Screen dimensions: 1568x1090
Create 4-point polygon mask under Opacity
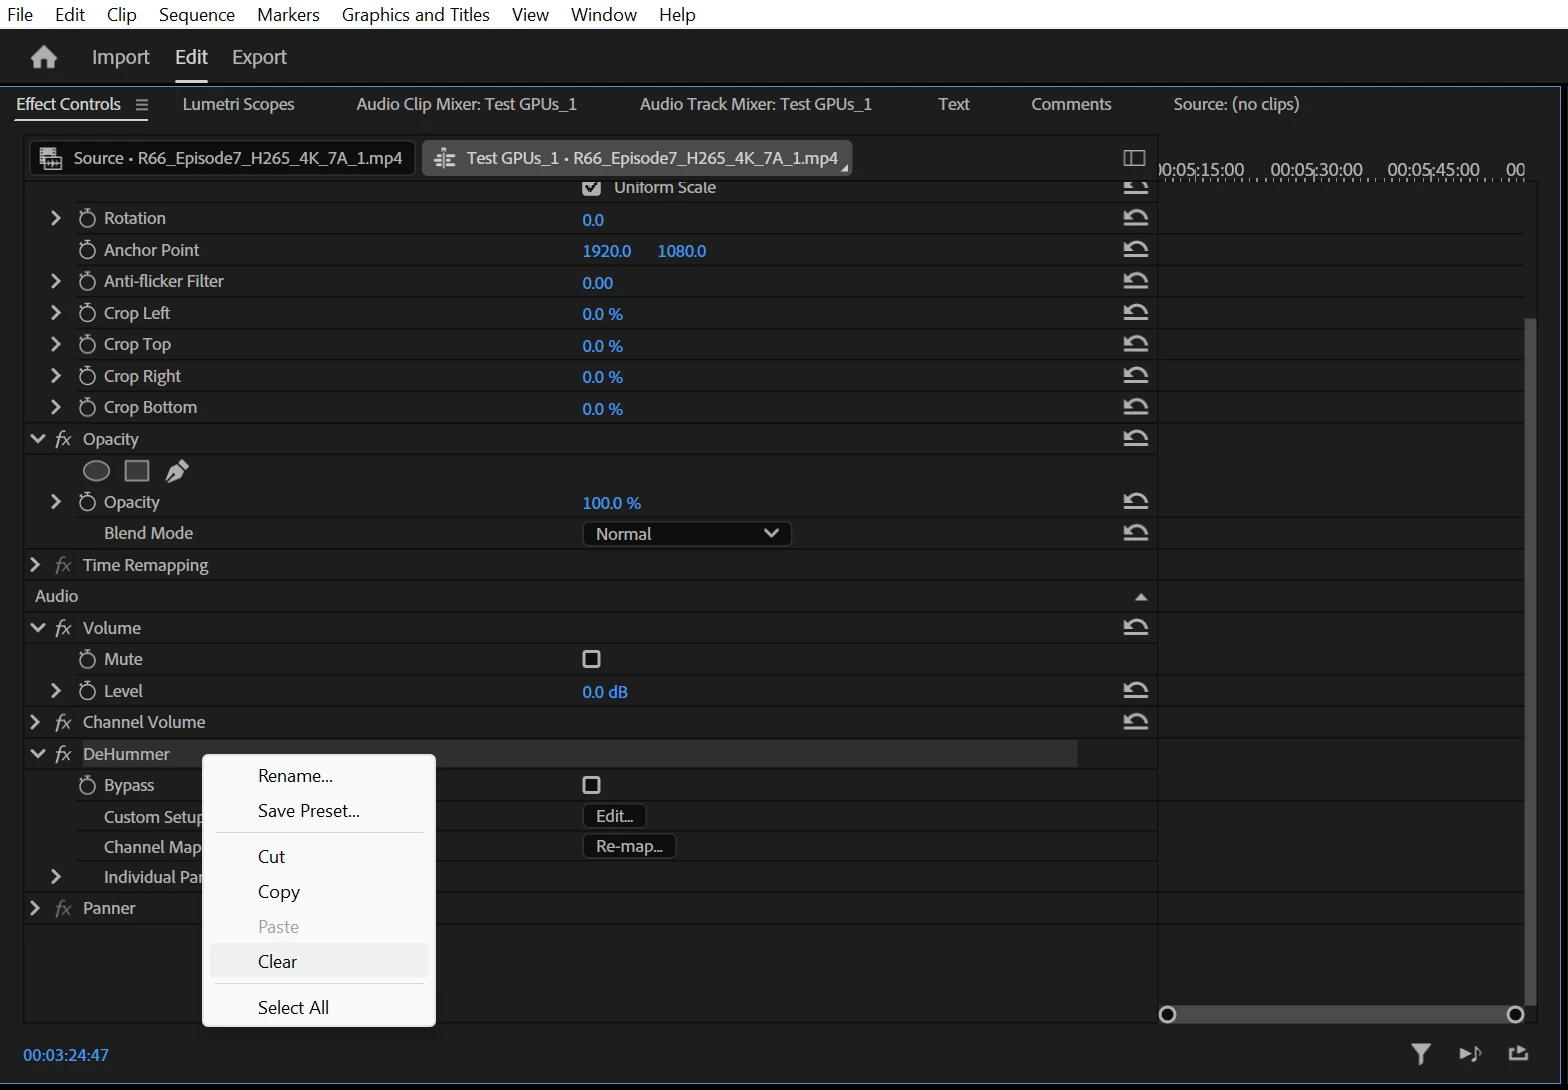tap(137, 471)
